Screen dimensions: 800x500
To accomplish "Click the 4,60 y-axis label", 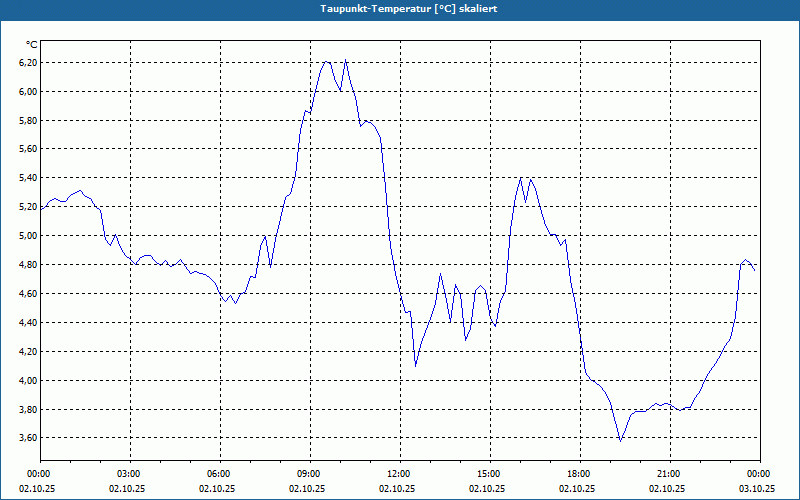I will point(28,294).
